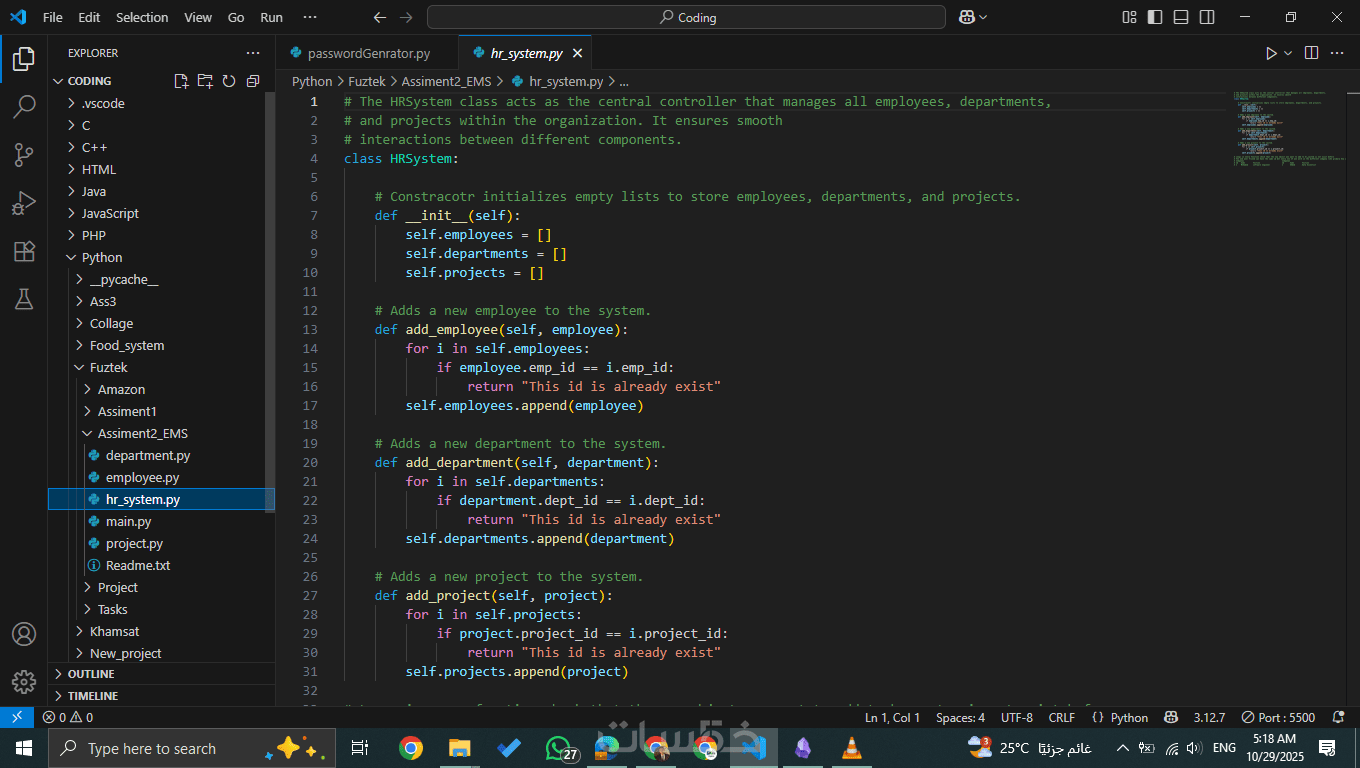Click the Run Python File play button
The image size is (1360, 768).
[x=1271, y=53]
